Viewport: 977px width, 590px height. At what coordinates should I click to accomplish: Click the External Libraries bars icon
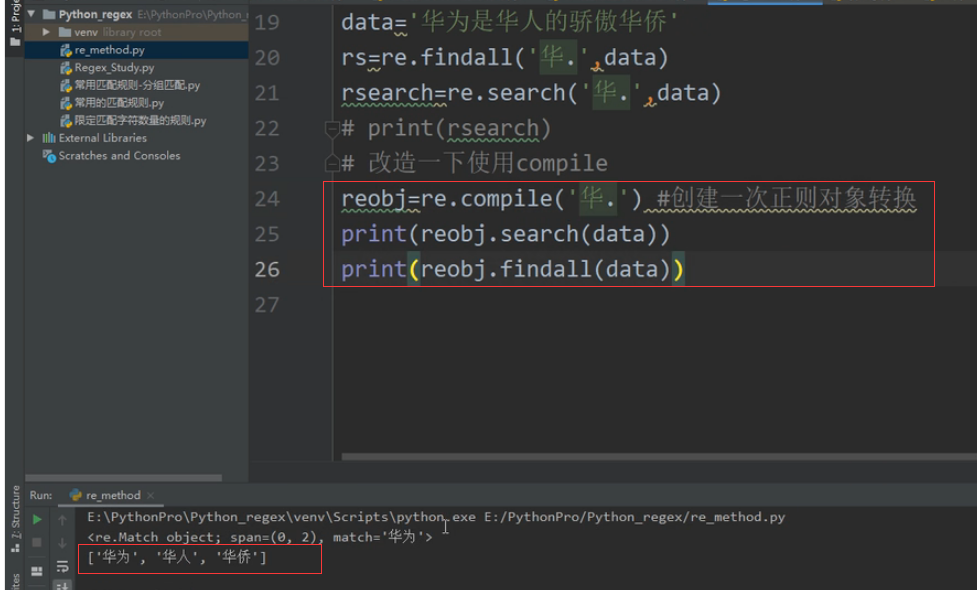49,138
